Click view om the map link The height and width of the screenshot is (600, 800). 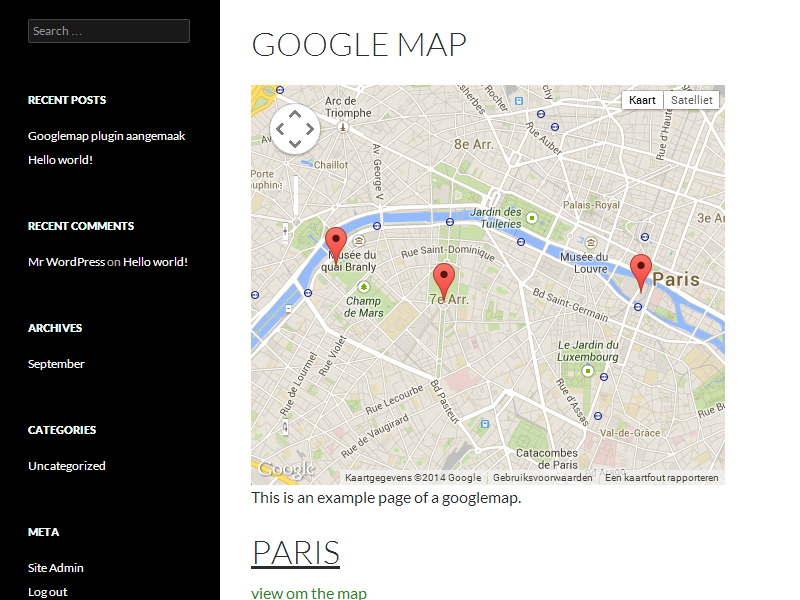[309, 593]
